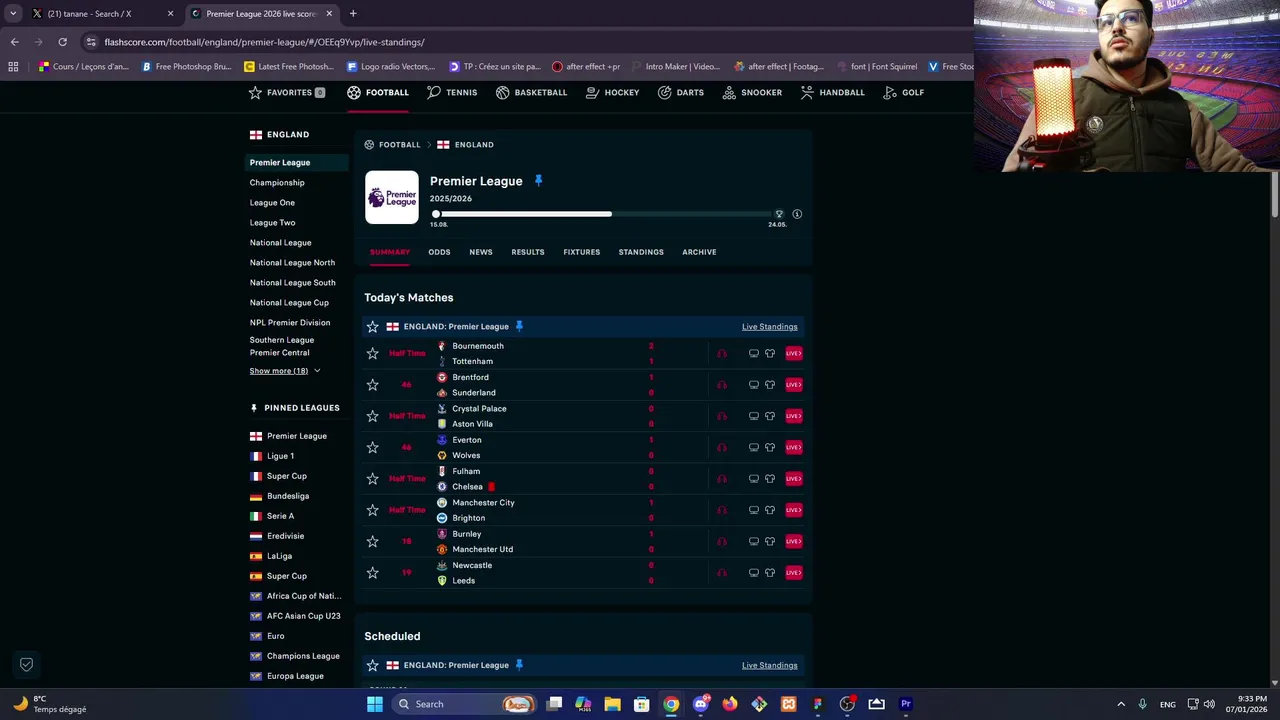
Task: Click LIVE badge for Bournemouth vs Tottenham
Action: pyautogui.click(x=793, y=353)
